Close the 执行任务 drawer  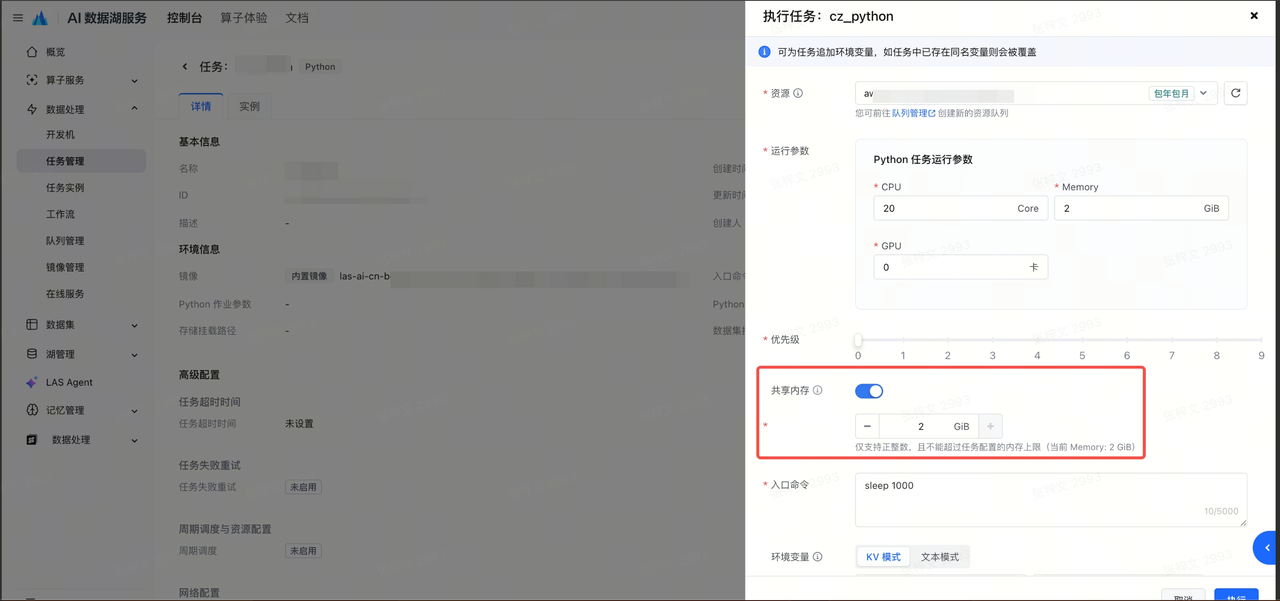(1255, 16)
